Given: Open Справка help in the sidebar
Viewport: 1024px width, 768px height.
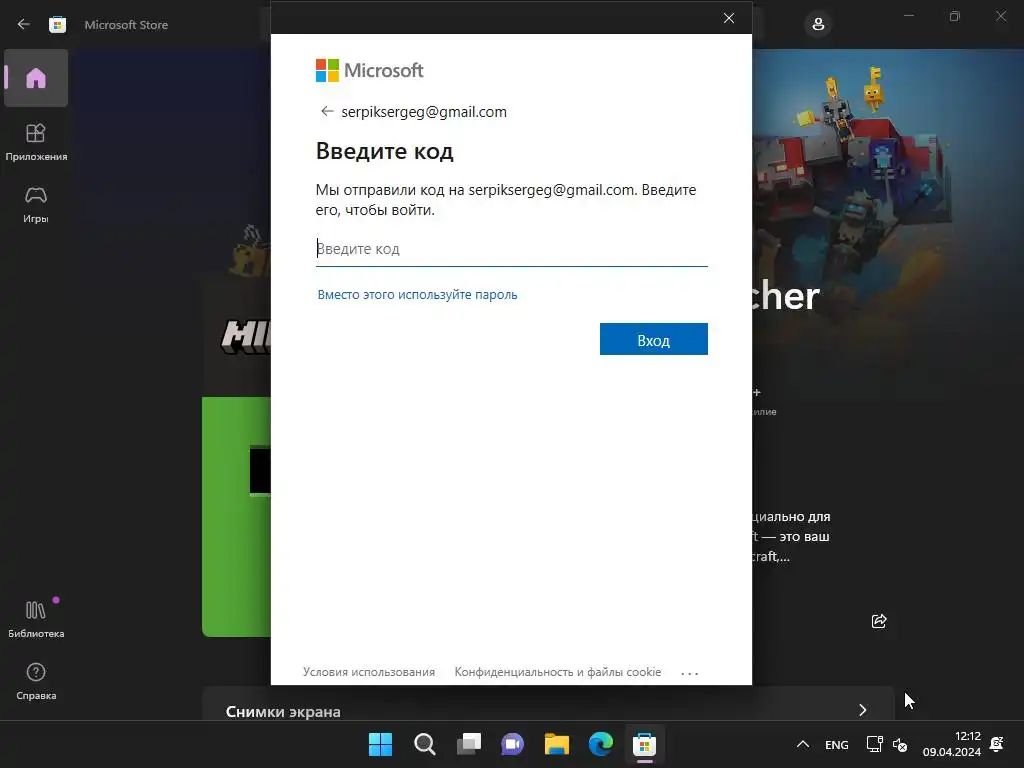Looking at the screenshot, I should tap(36, 681).
